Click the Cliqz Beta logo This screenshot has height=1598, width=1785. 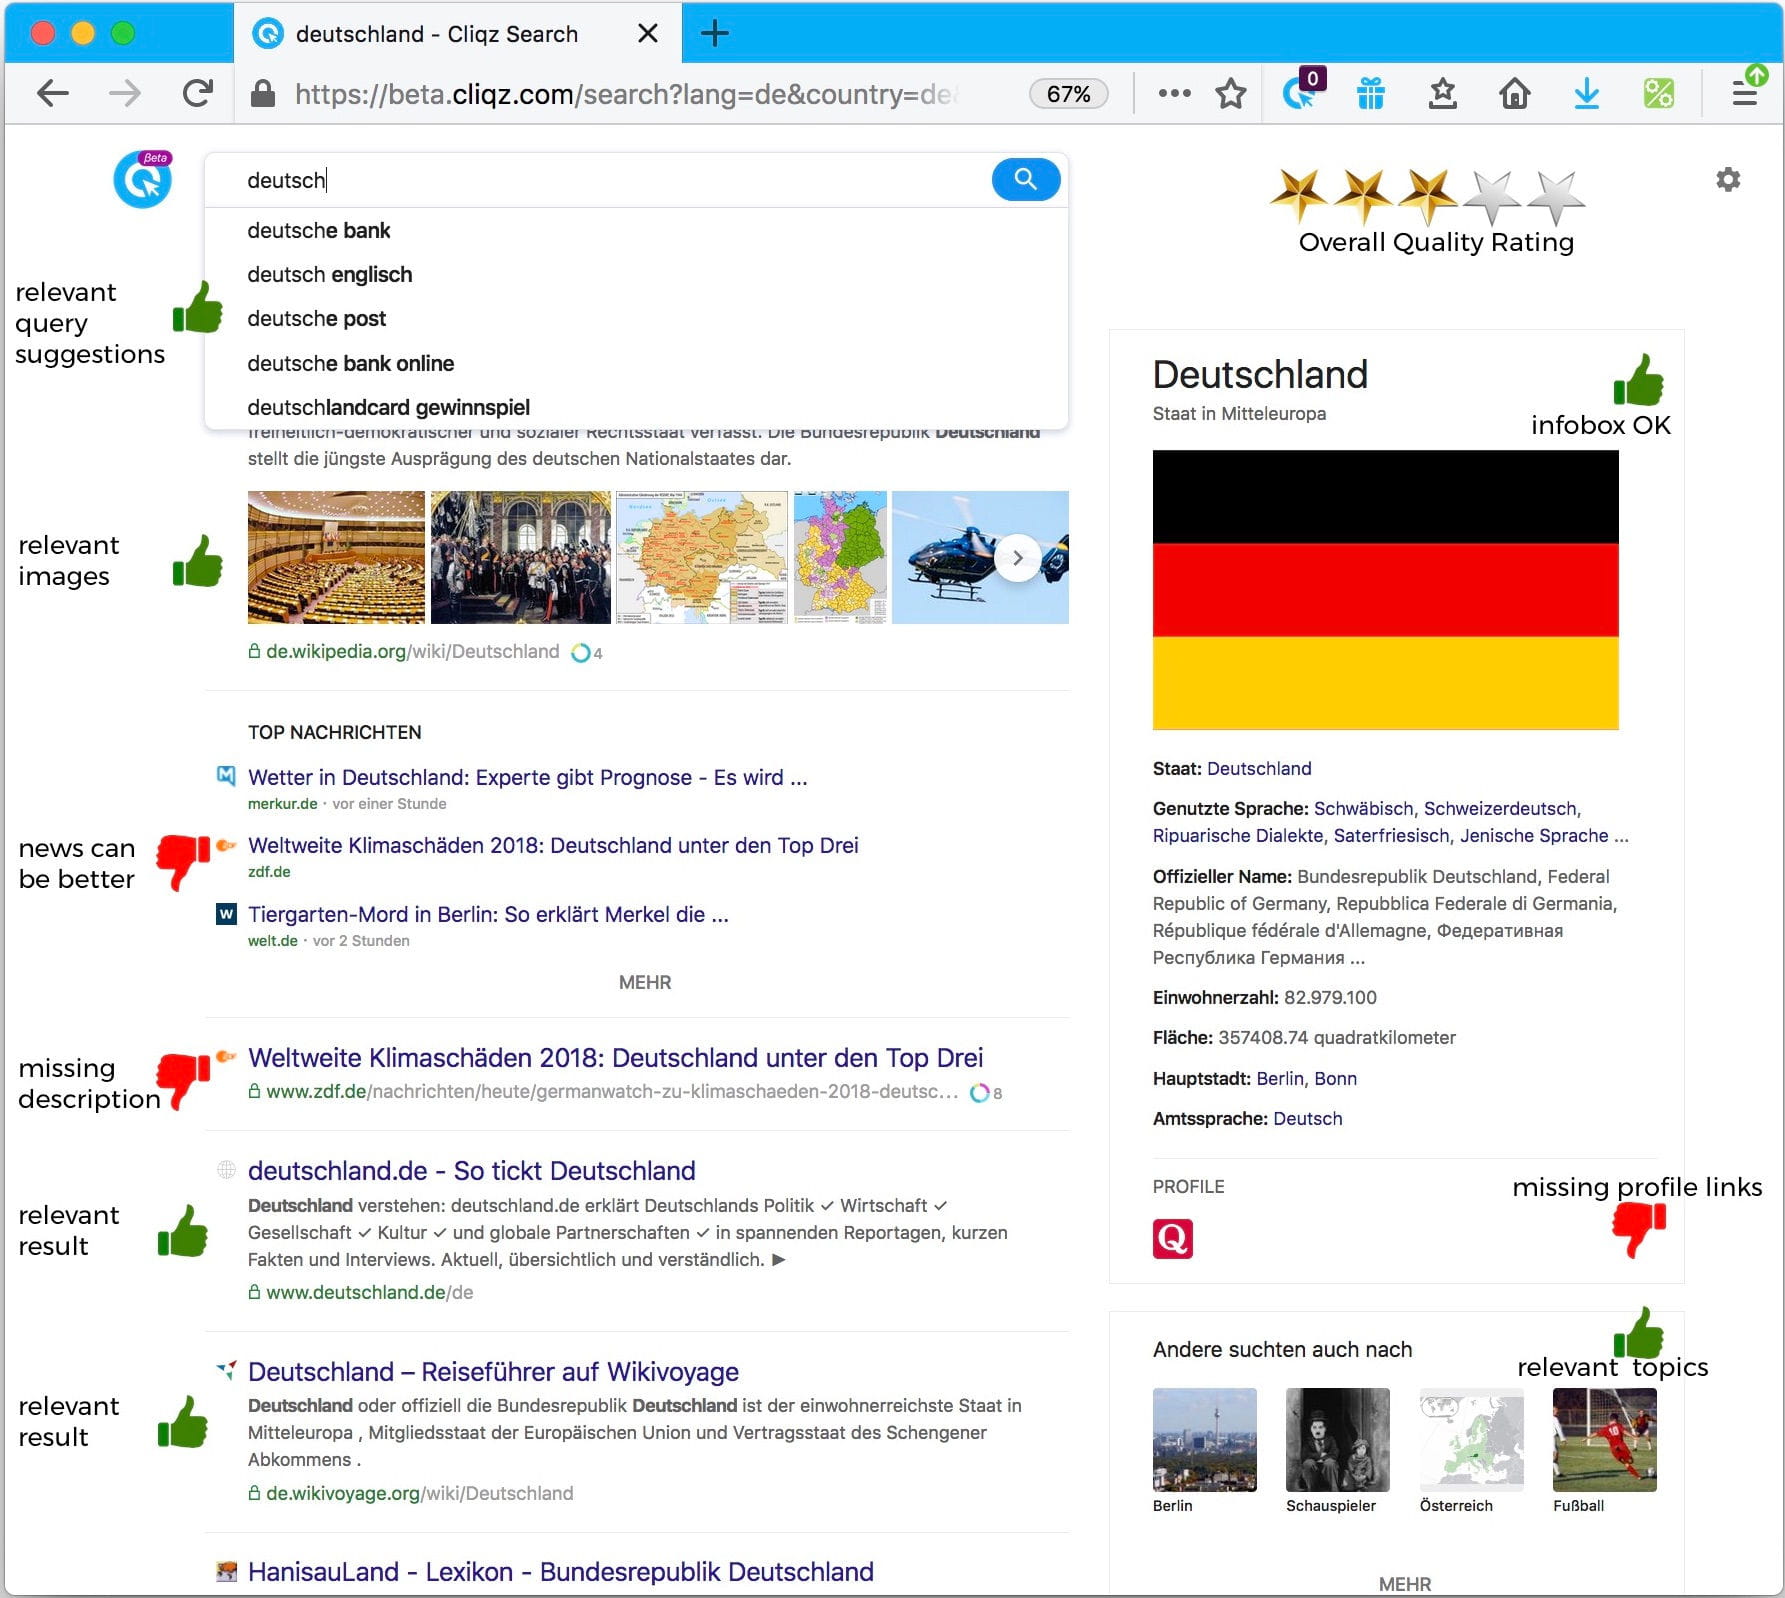coord(143,179)
